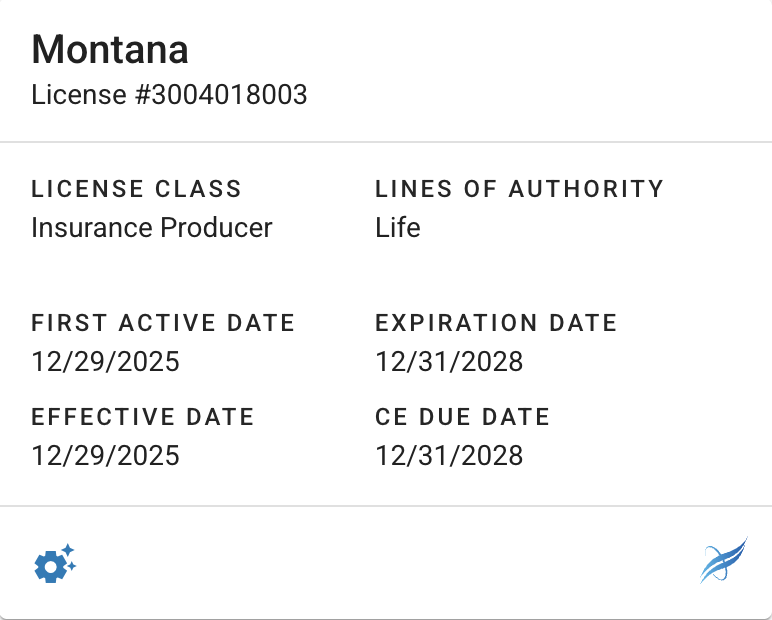Click the divider line below the license number
The width and height of the screenshot is (772, 620).
[x=386, y=142]
